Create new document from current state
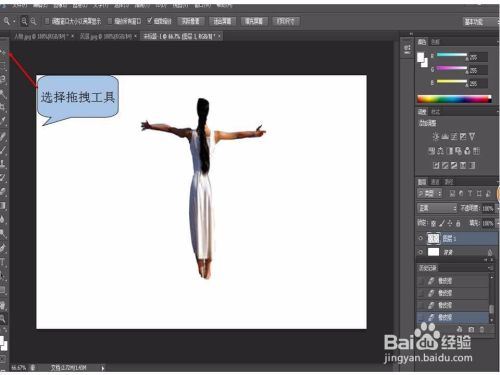This screenshot has height=375, width=500. click(x=460, y=329)
